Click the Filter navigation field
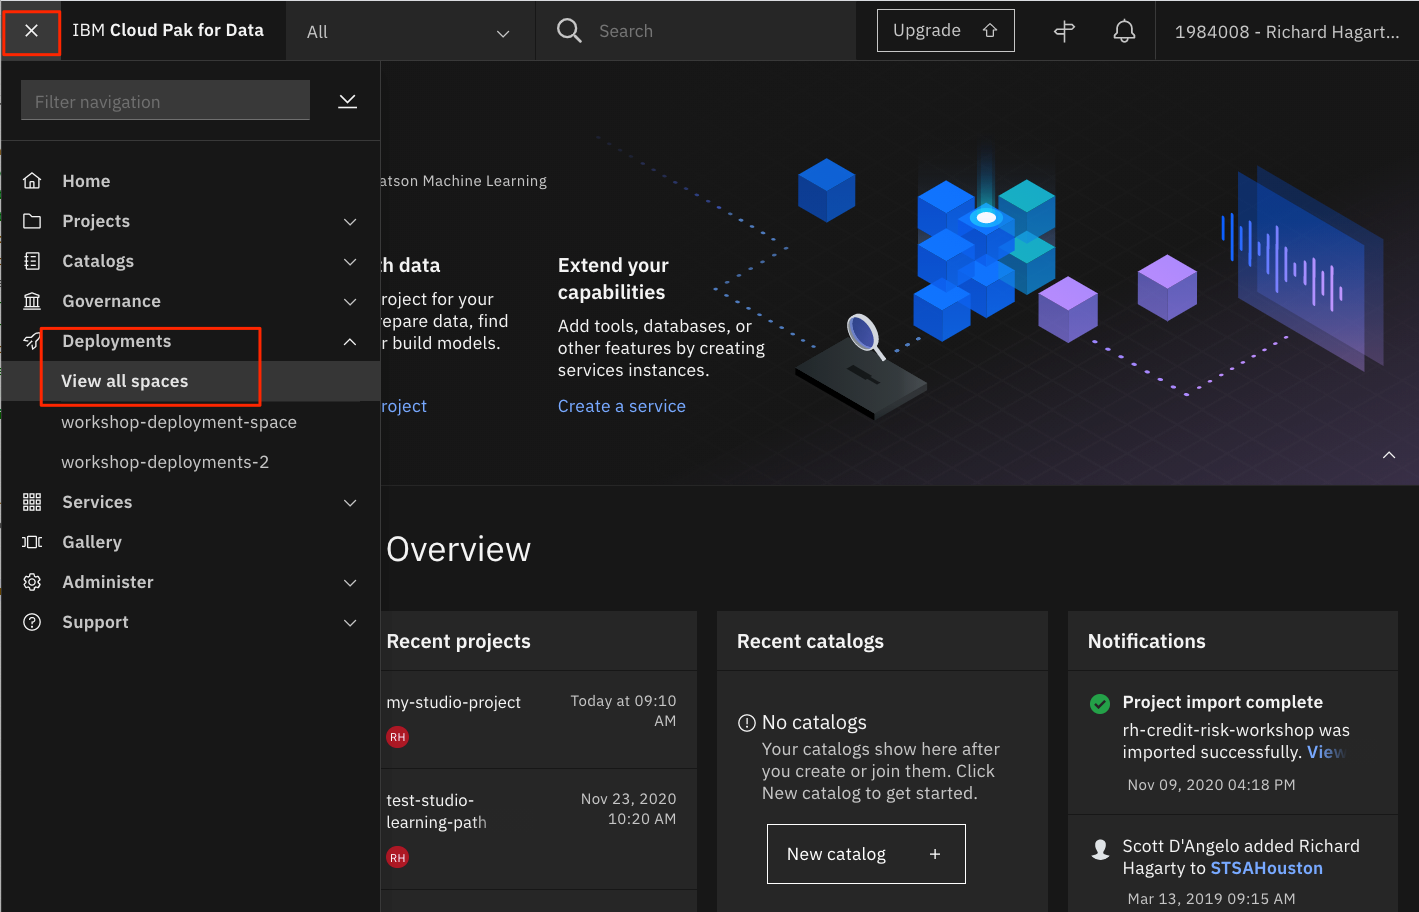This screenshot has height=912, width=1419. coord(165,101)
